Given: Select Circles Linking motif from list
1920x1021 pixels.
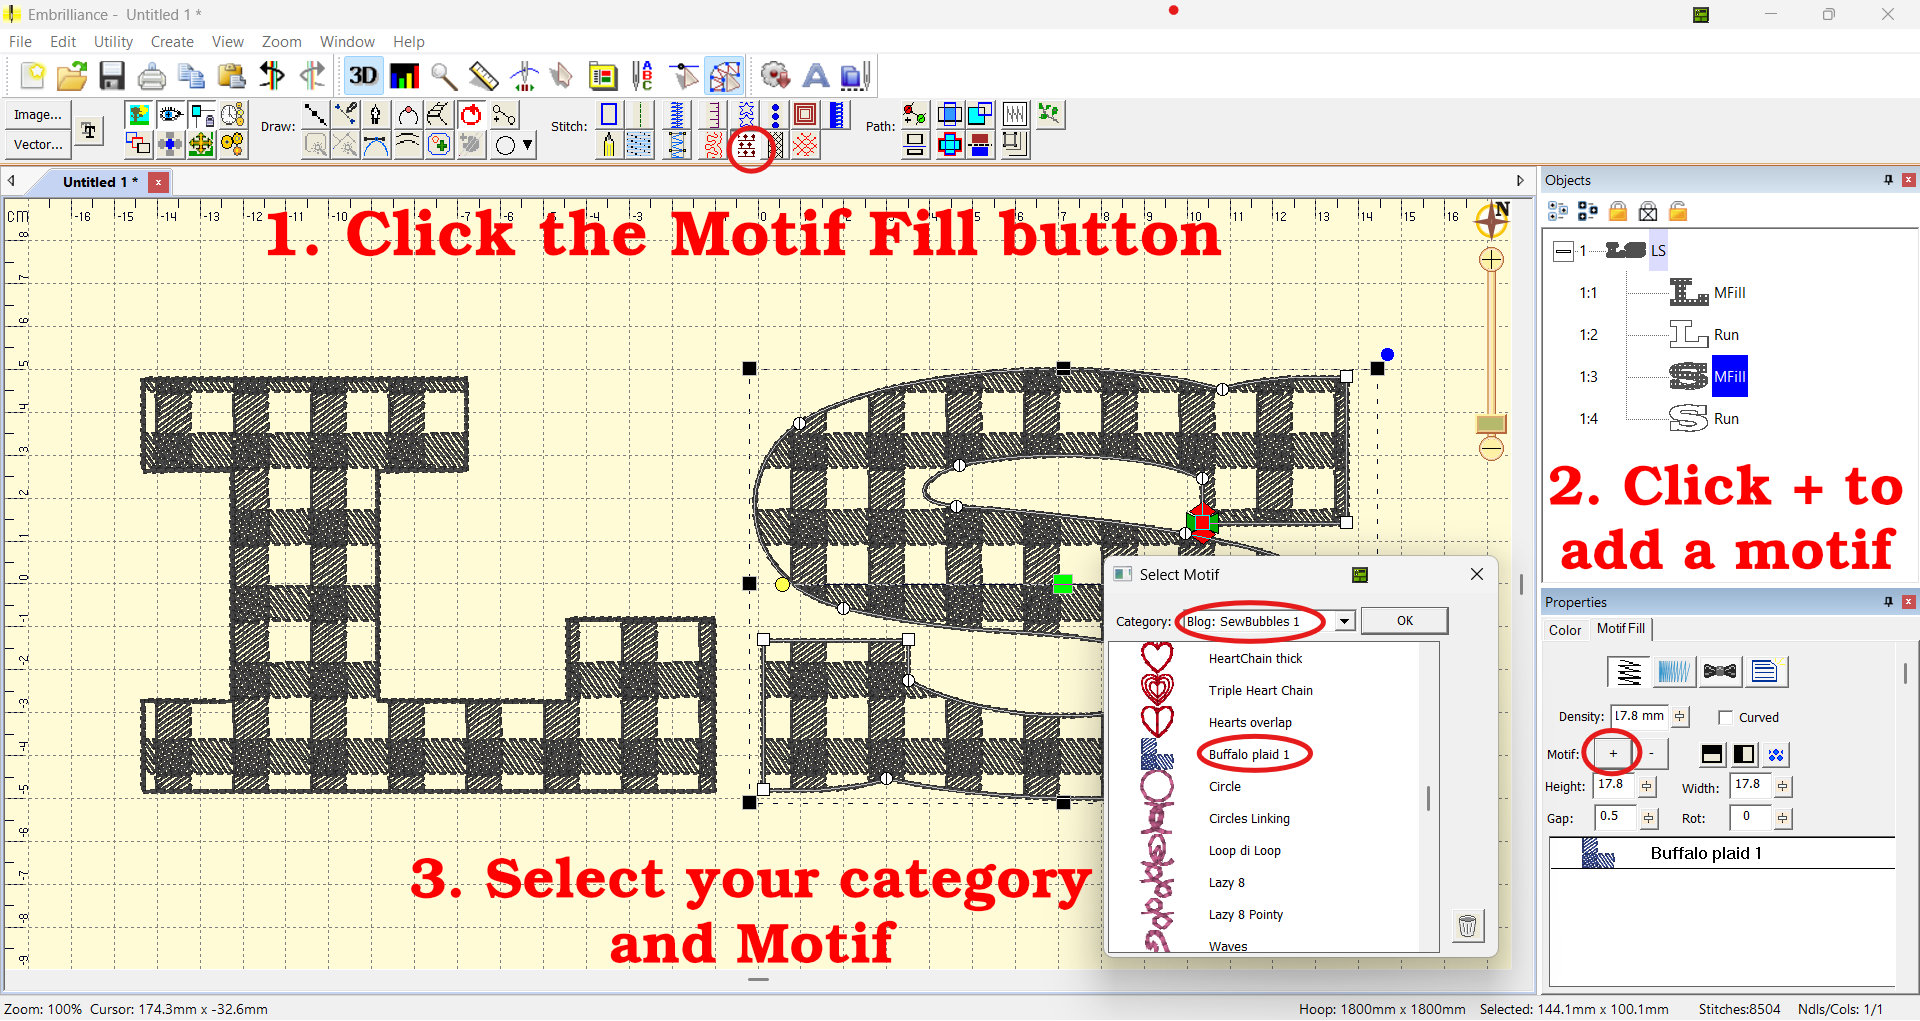Looking at the screenshot, I should coord(1249,819).
